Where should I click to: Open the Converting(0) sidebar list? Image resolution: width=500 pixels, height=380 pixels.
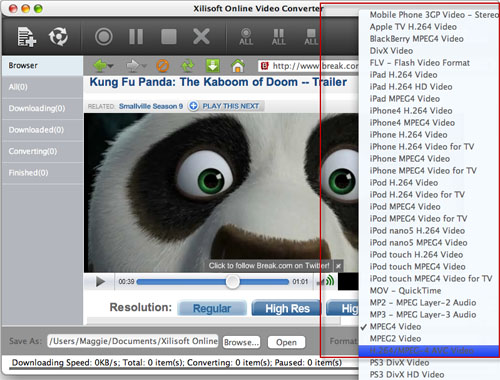point(42,151)
